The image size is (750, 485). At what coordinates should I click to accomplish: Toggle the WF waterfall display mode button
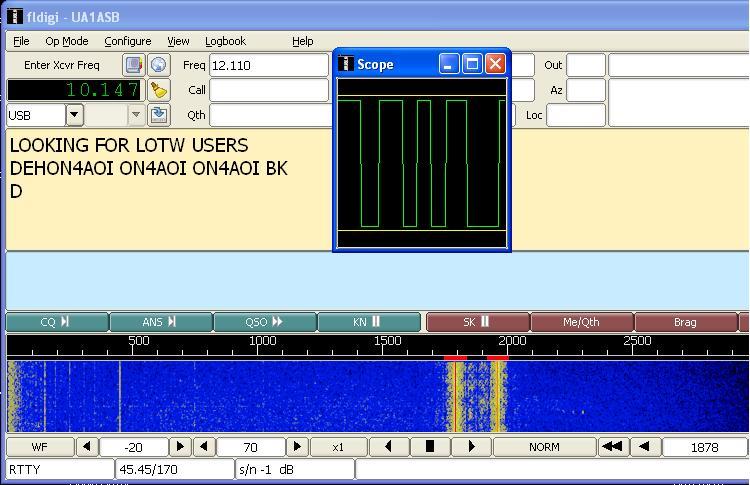(x=40, y=447)
